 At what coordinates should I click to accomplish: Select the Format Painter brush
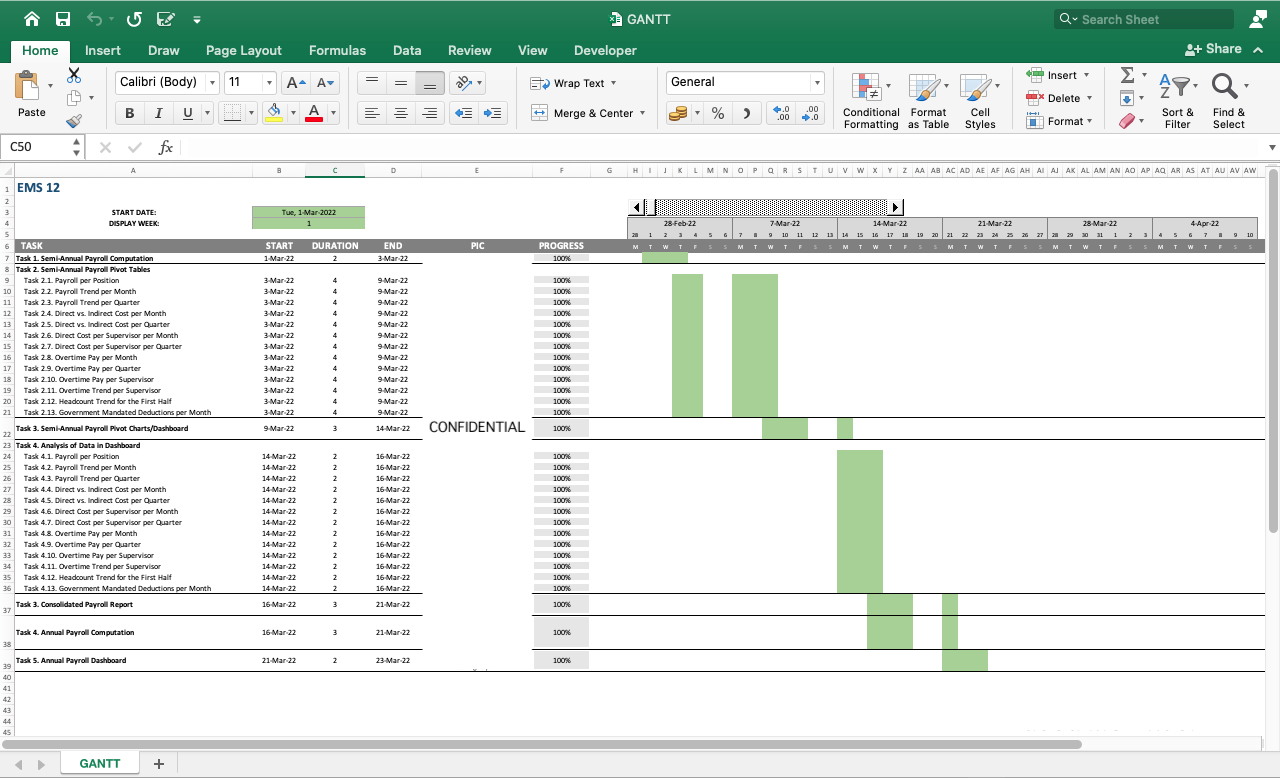pos(74,121)
